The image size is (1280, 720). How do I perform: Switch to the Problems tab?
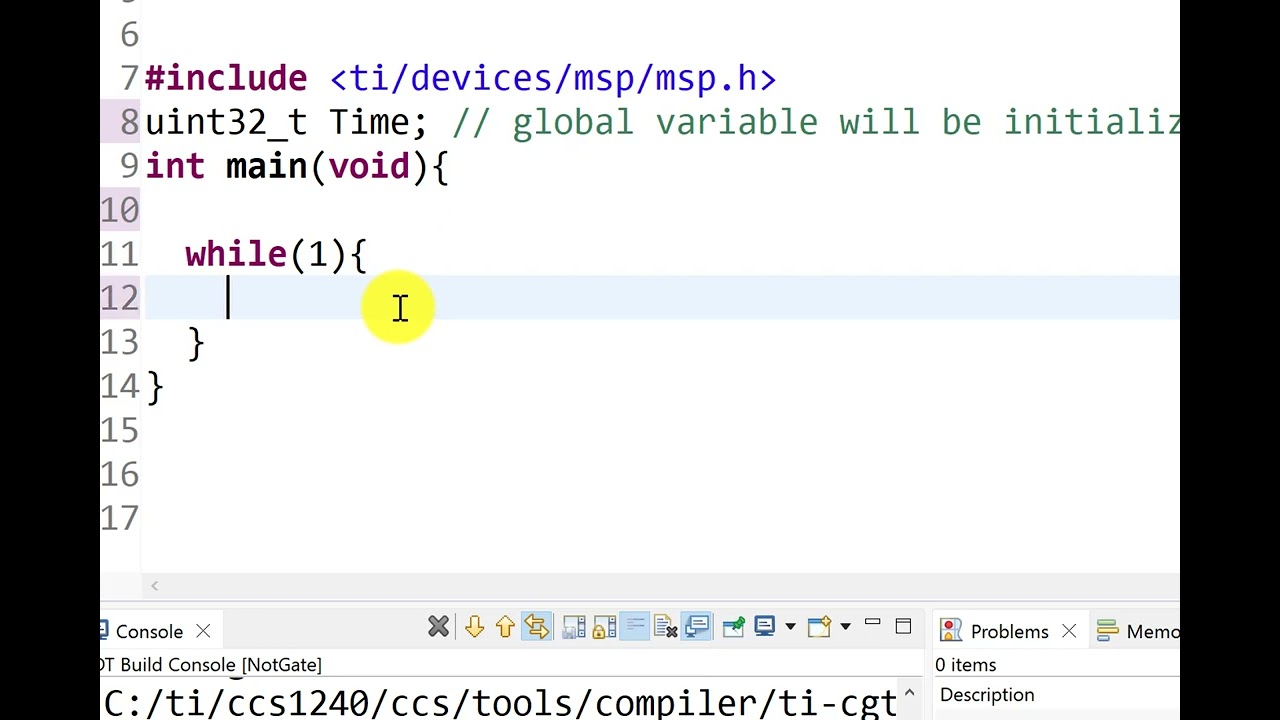click(1009, 631)
